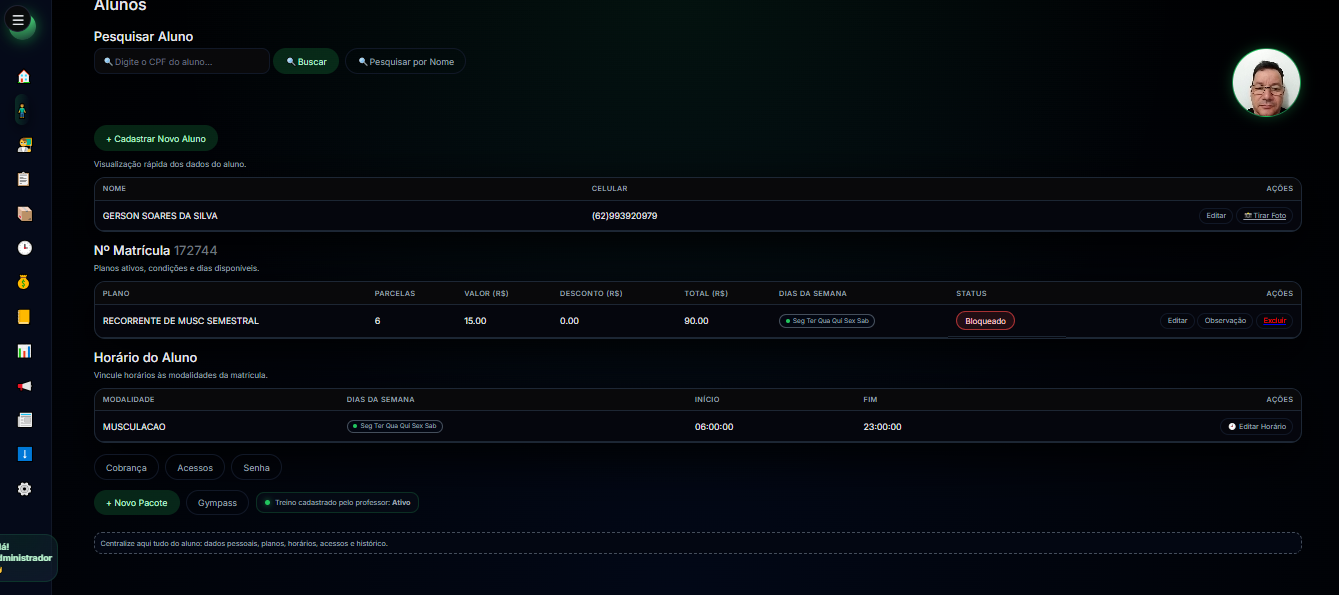Open the Cobrança tab

point(126,467)
